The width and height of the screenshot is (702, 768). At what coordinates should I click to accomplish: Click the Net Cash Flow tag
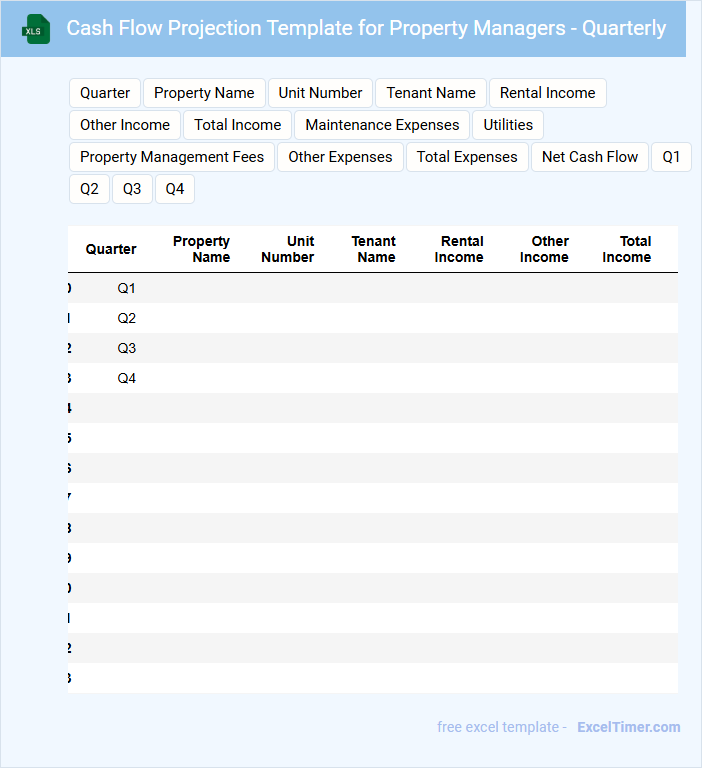click(x=590, y=157)
